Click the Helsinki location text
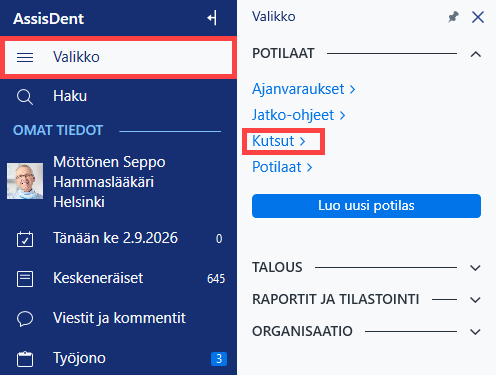This screenshot has width=496, height=375. (x=79, y=202)
